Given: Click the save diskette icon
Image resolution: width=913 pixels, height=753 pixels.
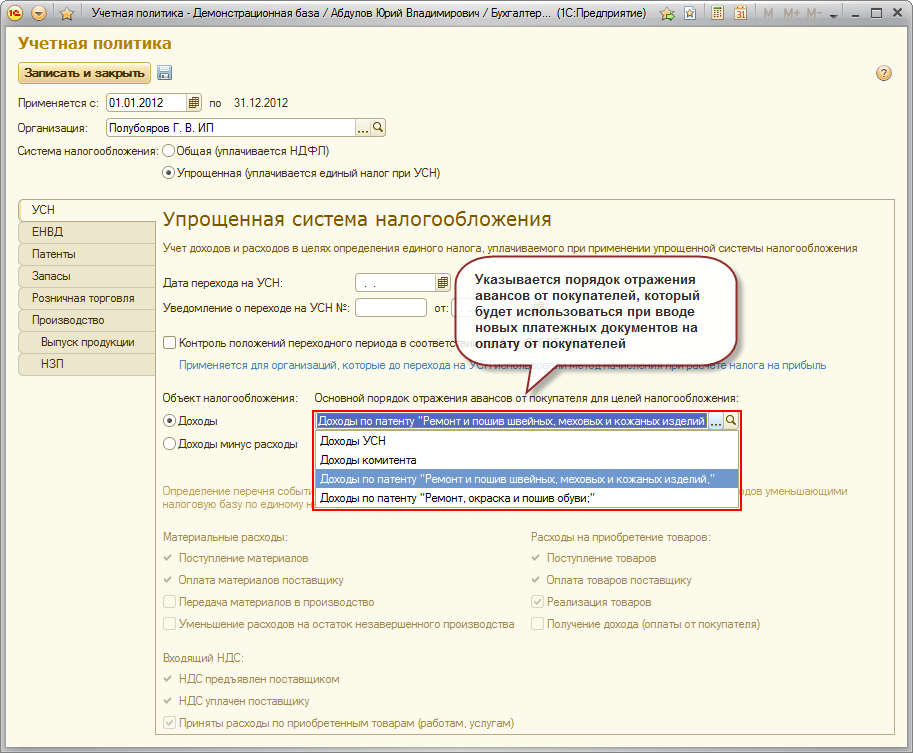Looking at the screenshot, I should coord(164,73).
